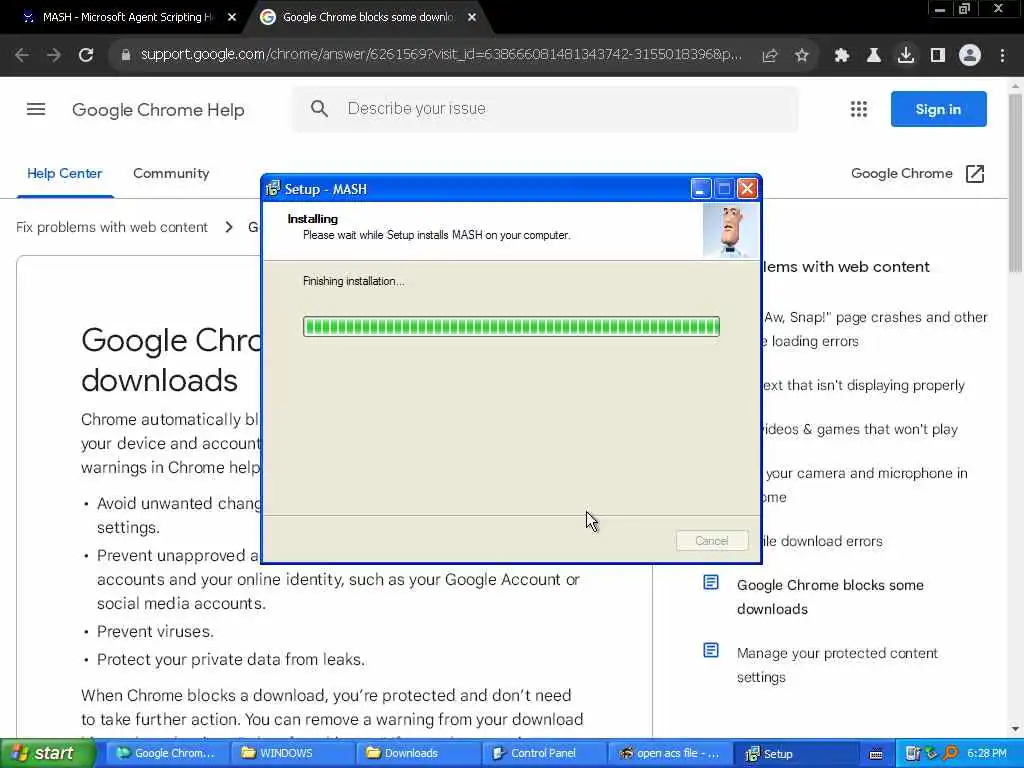Select the Google Chrome blocks some downloads tab
Viewport: 1024px width, 768px height.
click(368, 18)
